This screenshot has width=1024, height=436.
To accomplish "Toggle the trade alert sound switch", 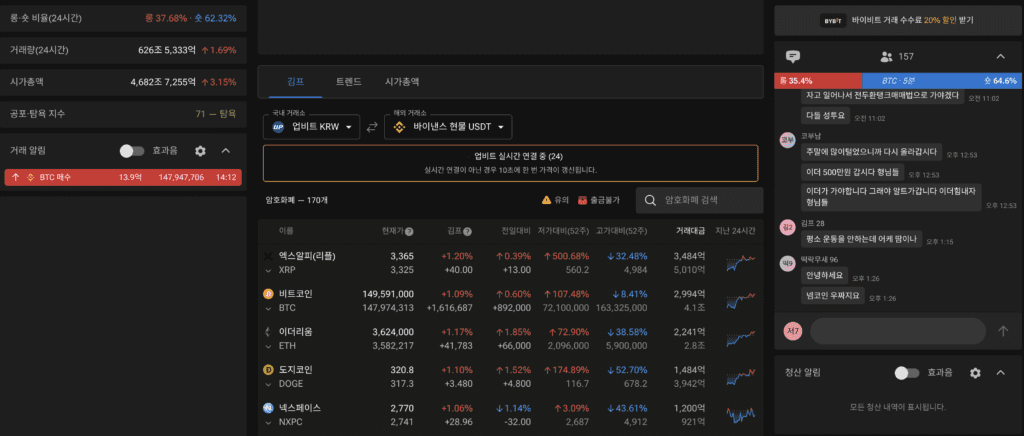I will 132,151.
